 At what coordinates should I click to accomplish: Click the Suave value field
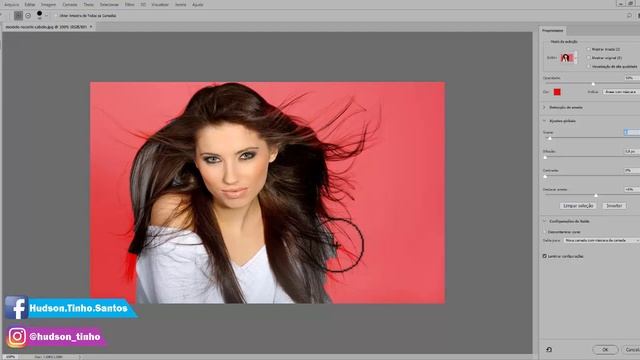(631, 132)
